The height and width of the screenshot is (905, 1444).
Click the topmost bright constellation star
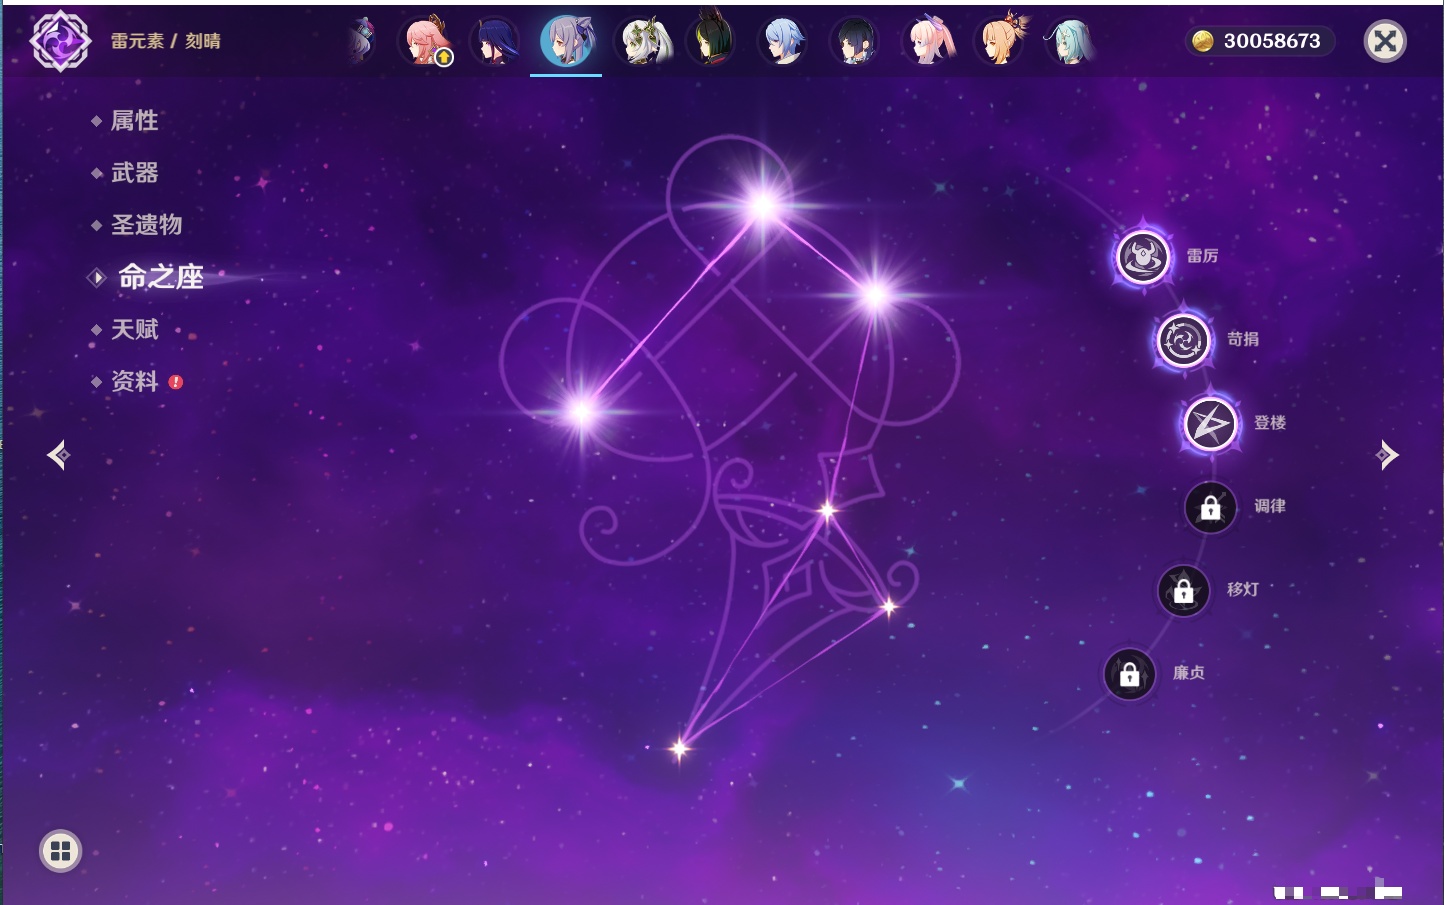click(x=763, y=206)
